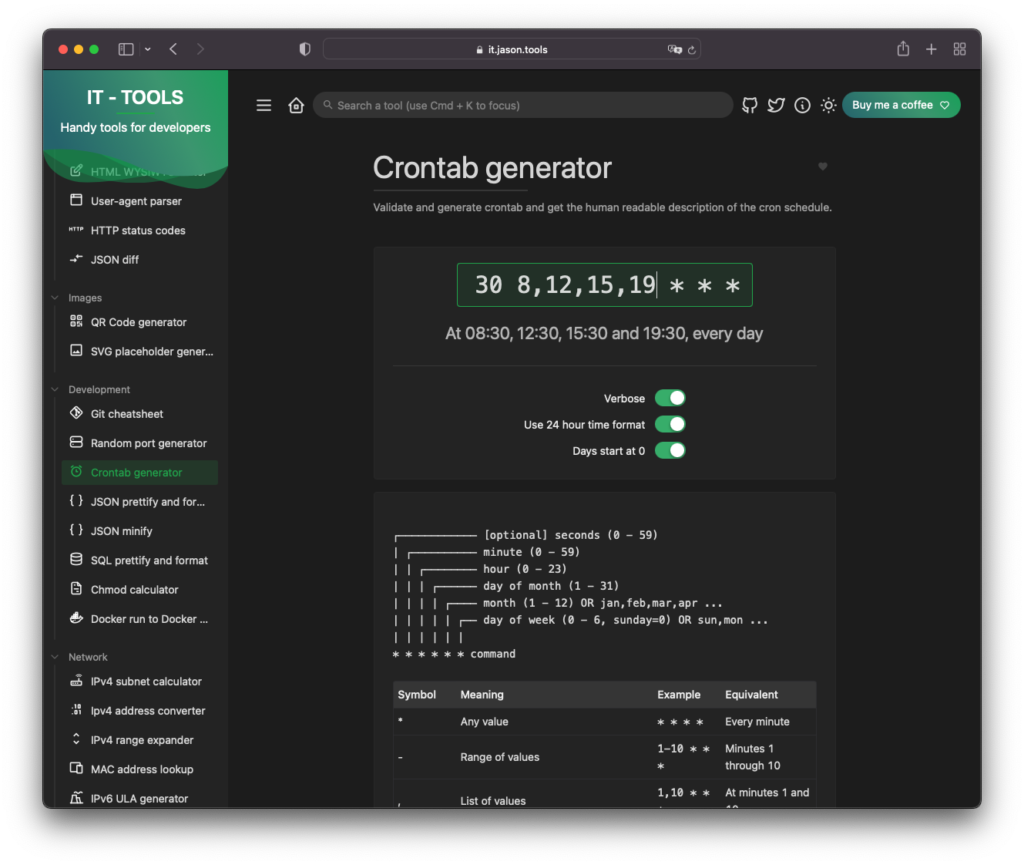
Task: Click the translate icon in address bar
Action: coord(675,50)
